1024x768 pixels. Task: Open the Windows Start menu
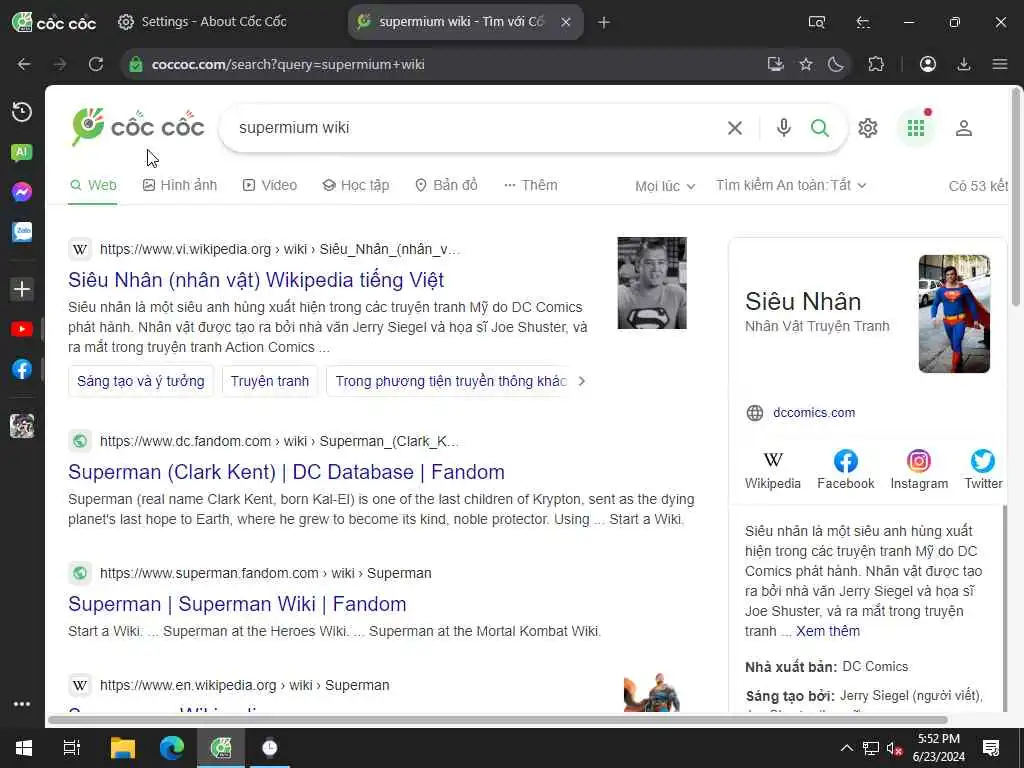(x=24, y=748)
